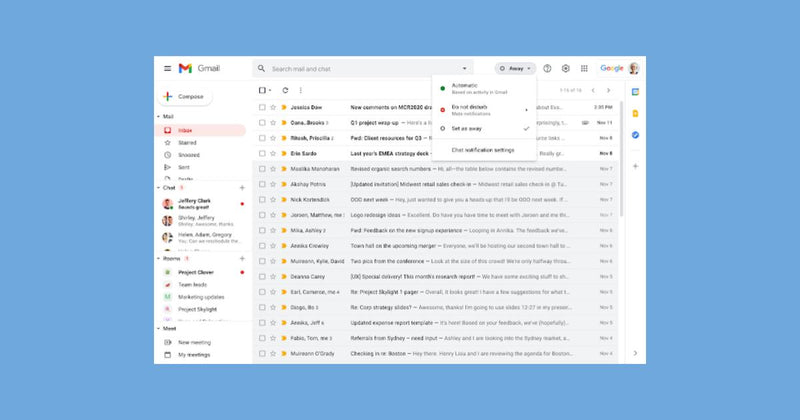Viewport: 800px width, 420px height.
Task: Toggle importance marker on Nick Kortendick email
Action: (284, 200)
